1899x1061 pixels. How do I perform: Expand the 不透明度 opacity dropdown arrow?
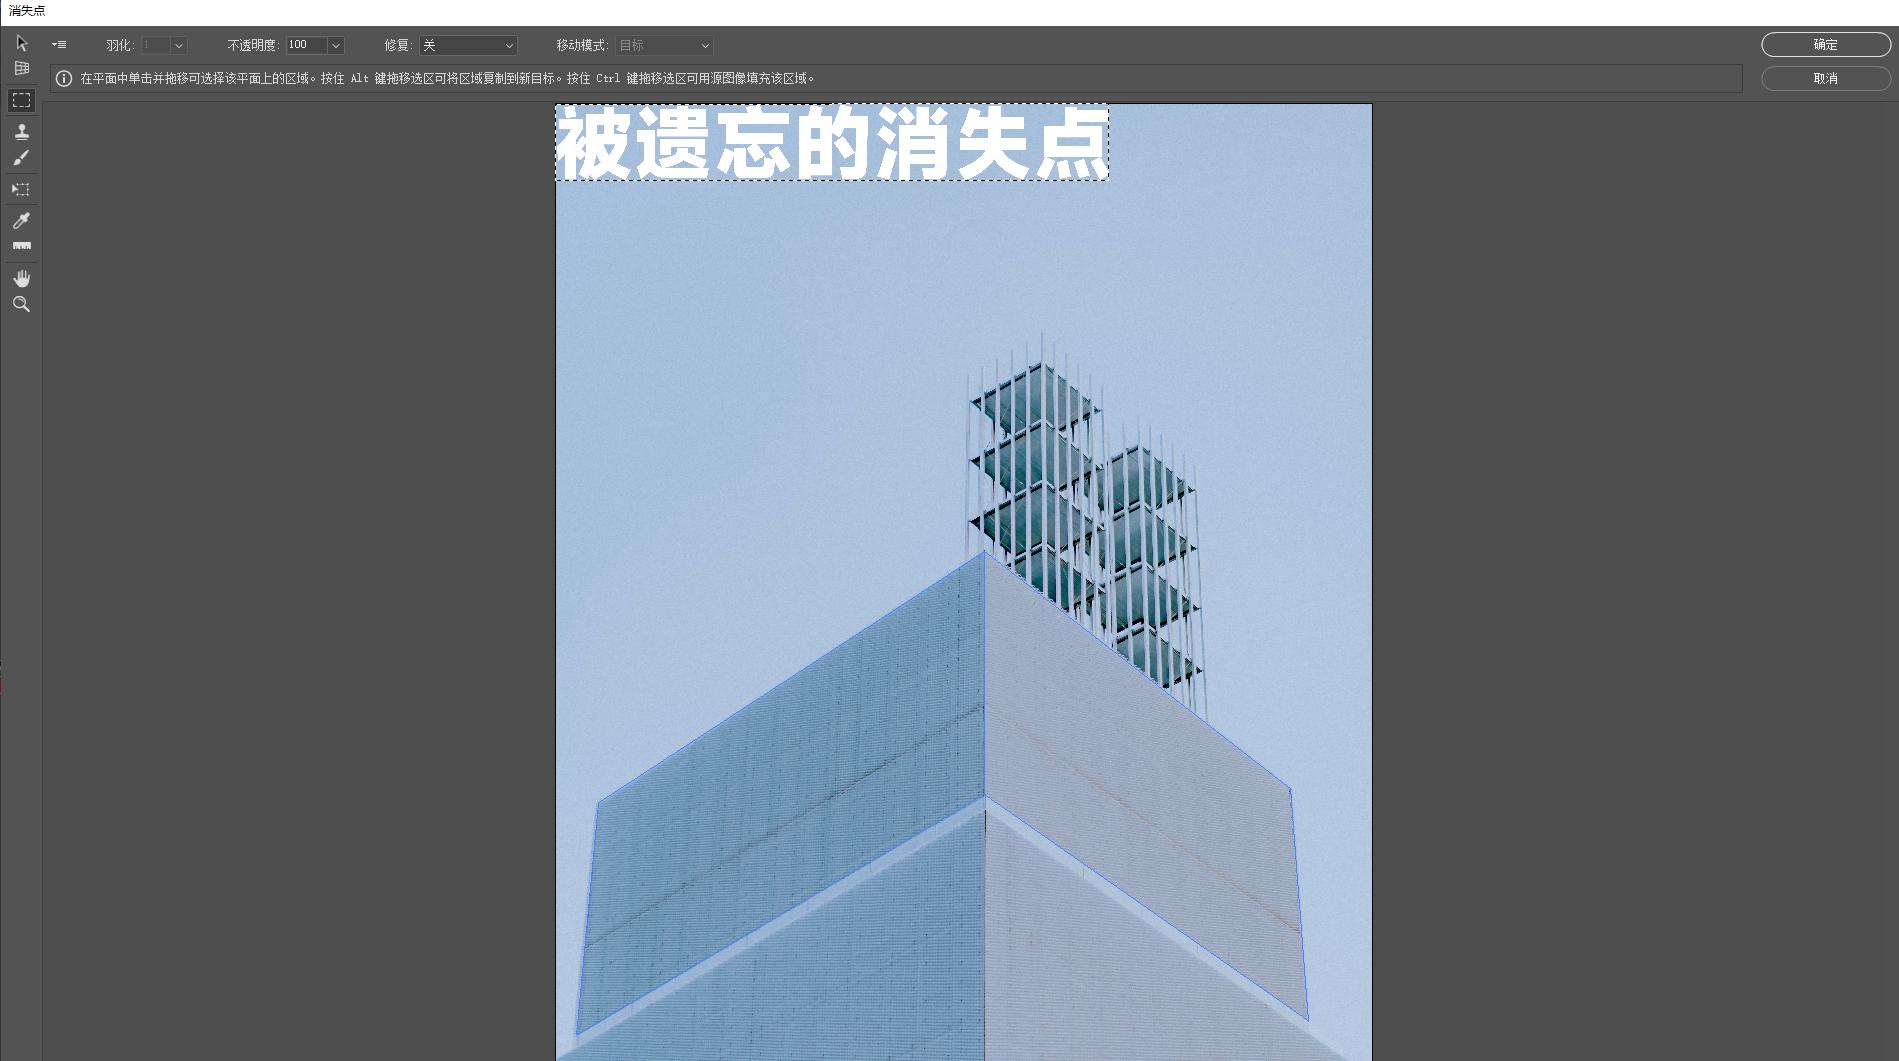(x=336, y=46)
